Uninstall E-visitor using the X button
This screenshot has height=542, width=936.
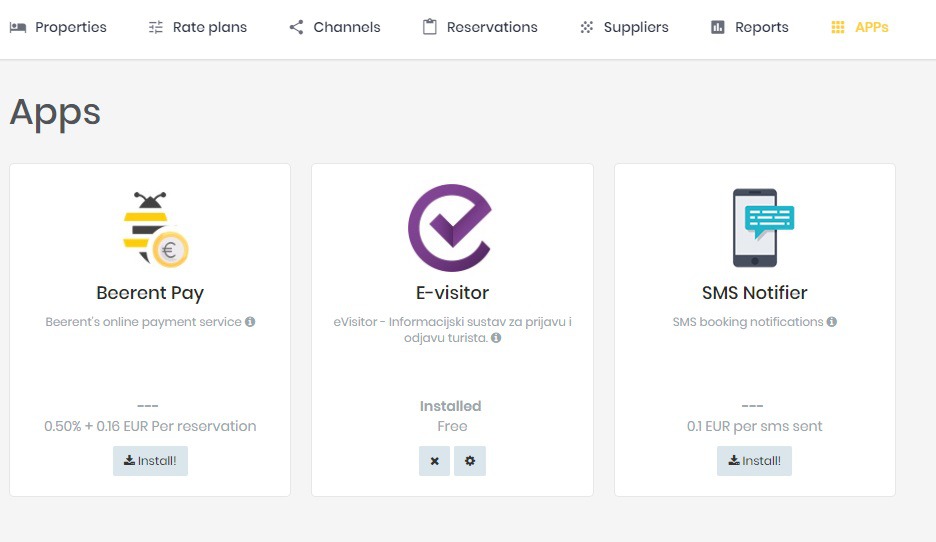pos(434,461)
